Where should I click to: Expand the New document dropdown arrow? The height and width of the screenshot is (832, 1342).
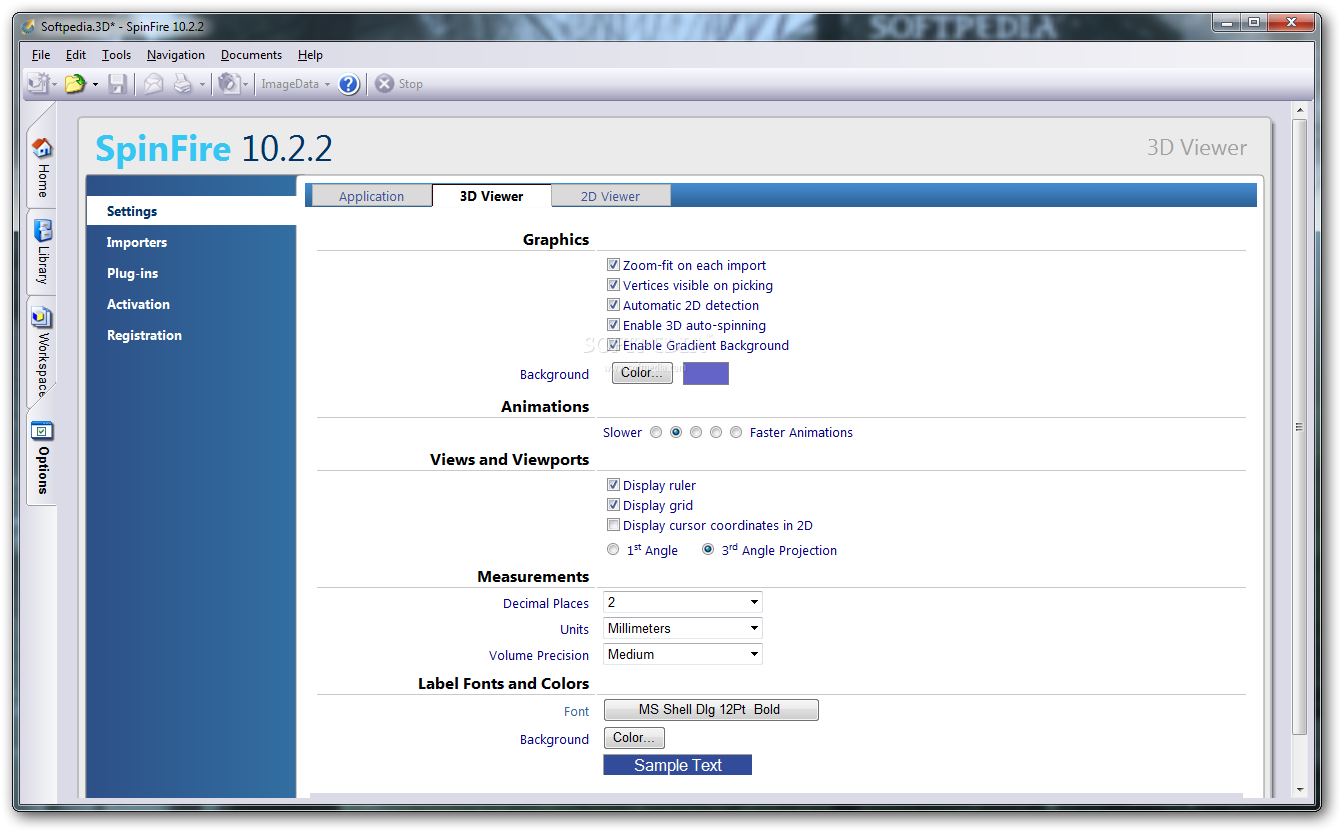[x=55, y=85]
